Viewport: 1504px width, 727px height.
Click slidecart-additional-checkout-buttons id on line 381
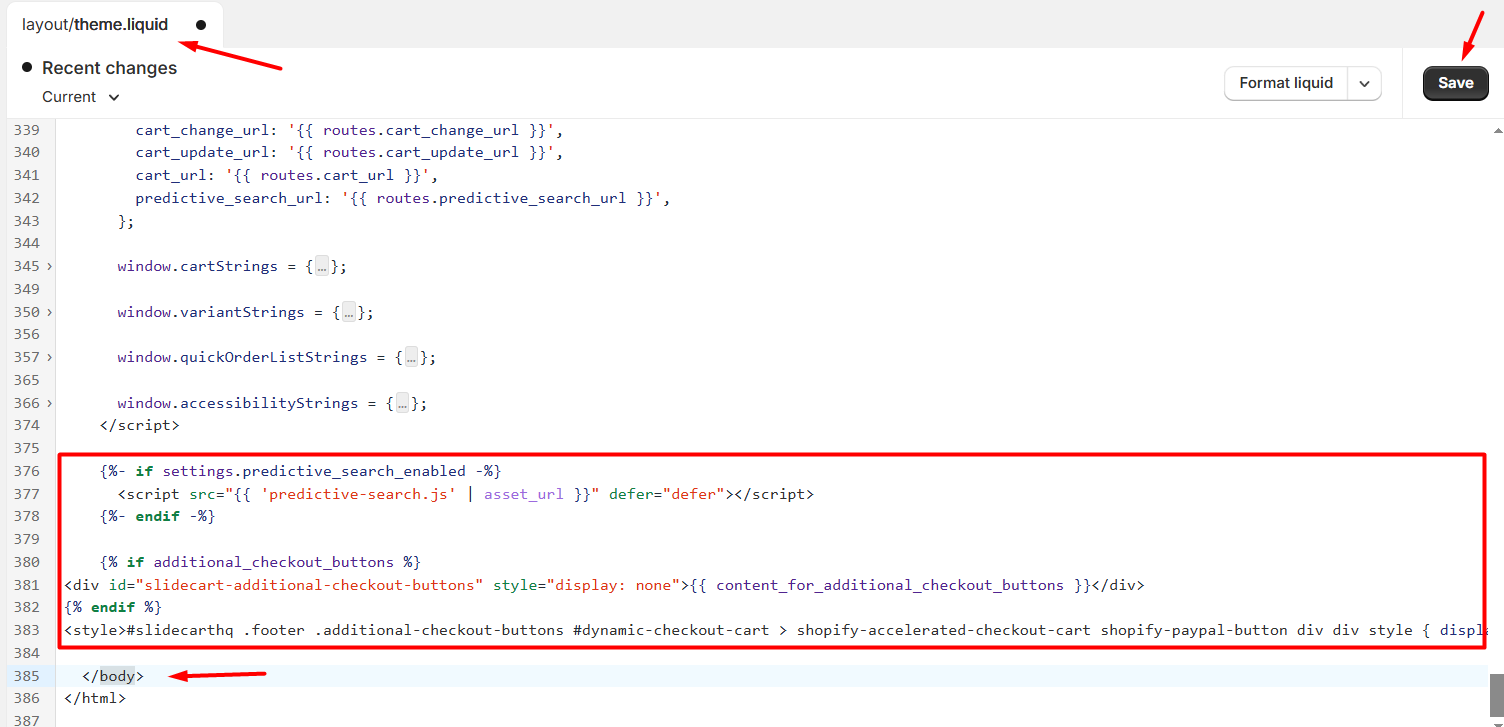310,585
